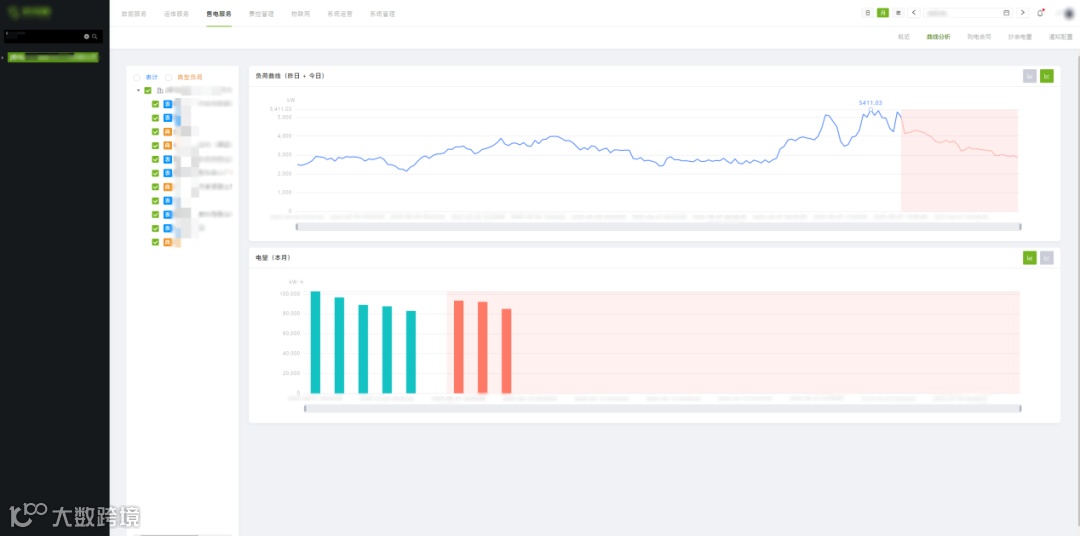Click the 5411.03 peak marker on load curve
1080x536 pixels.
pyautogui.click(x=871, y=110)
